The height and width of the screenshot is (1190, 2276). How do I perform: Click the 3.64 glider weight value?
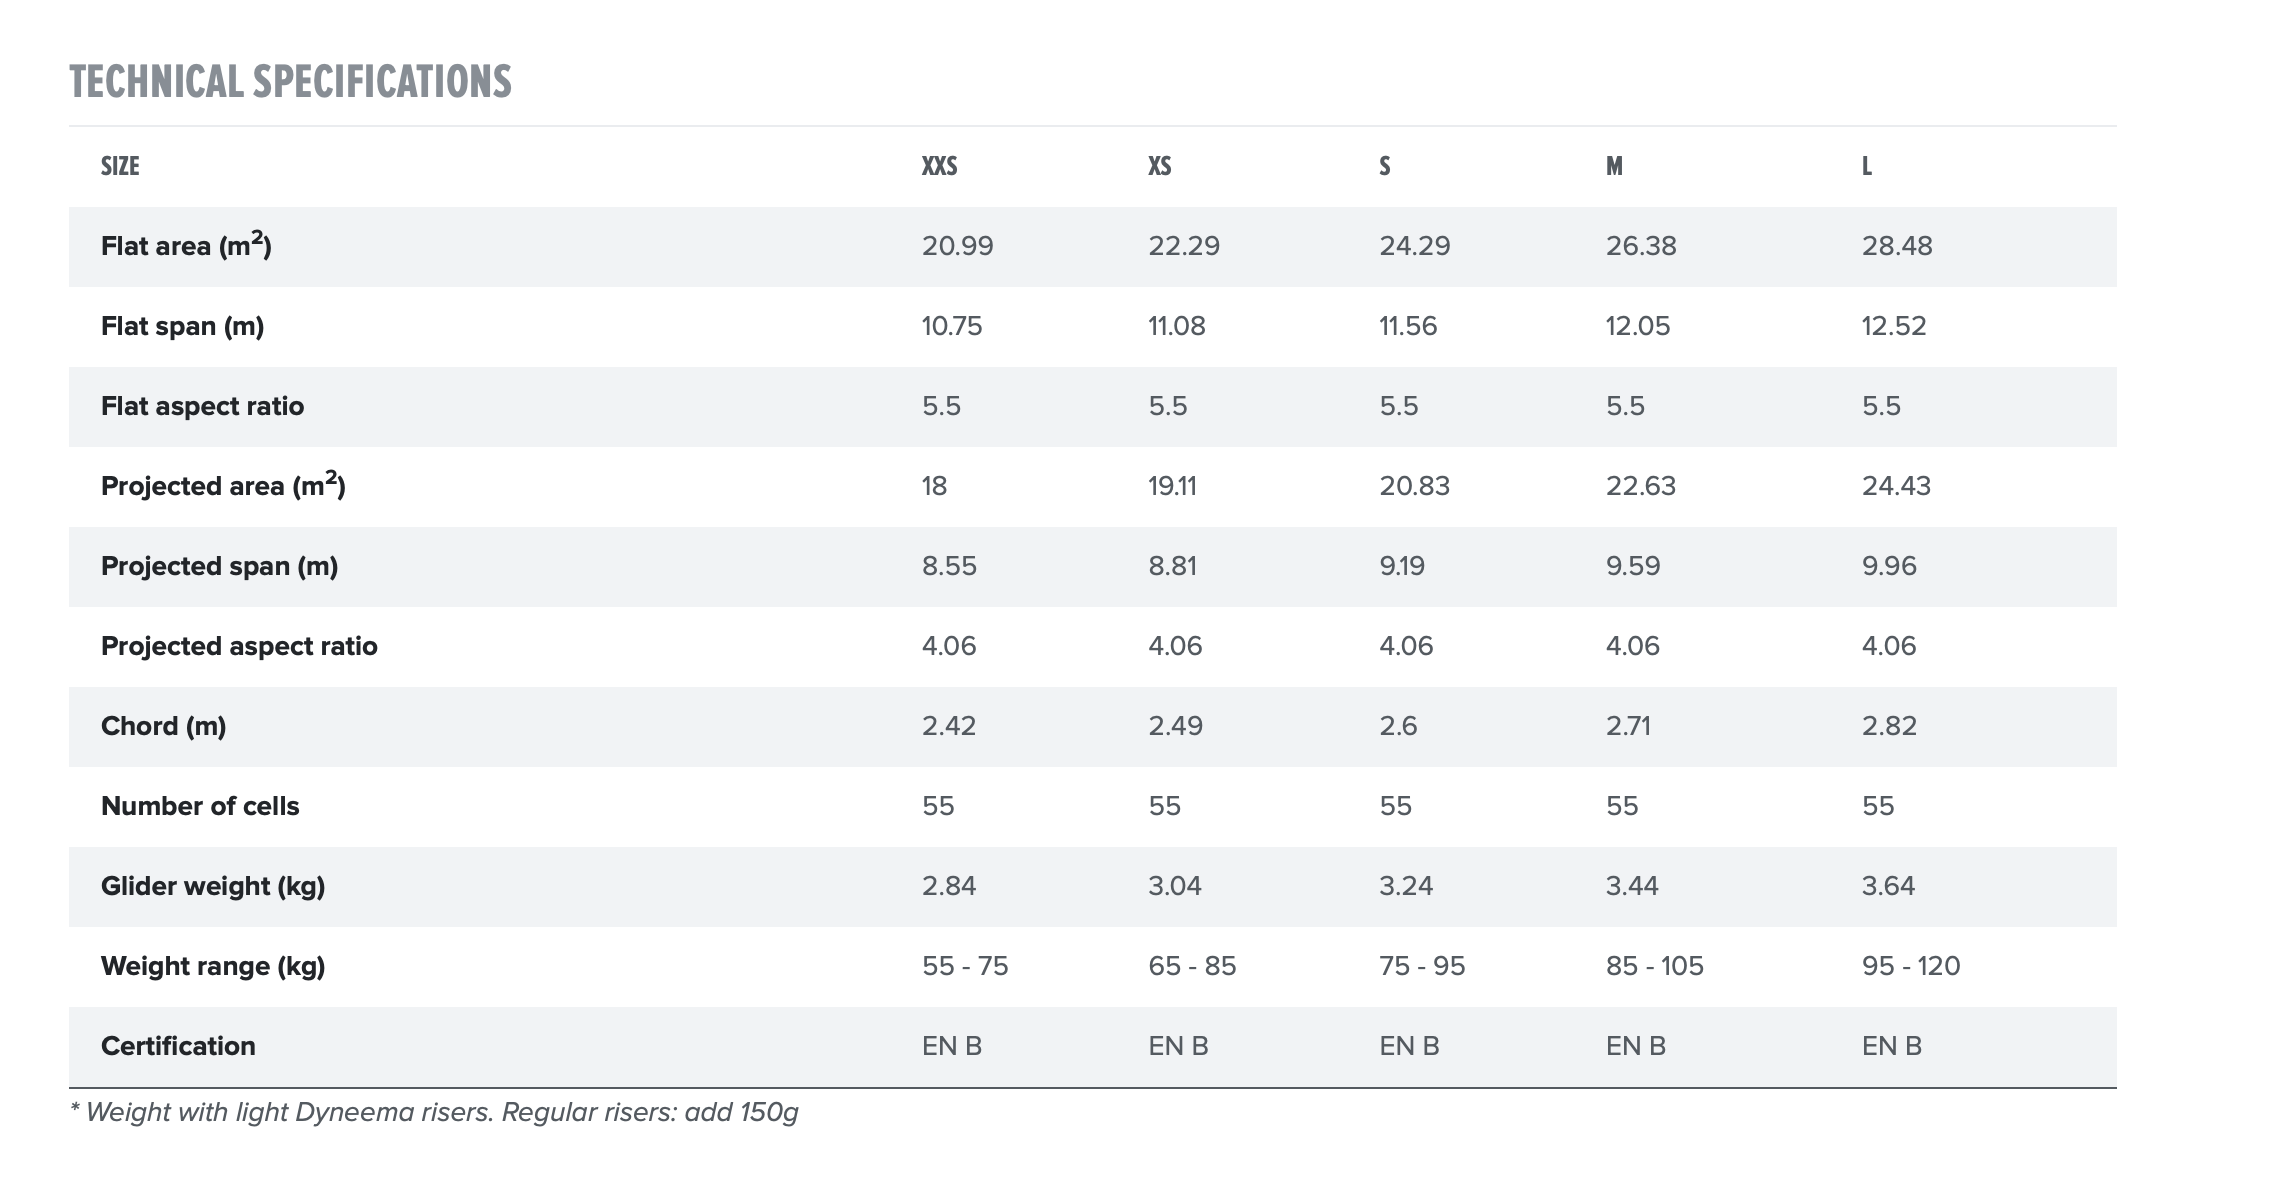tap(1888, 886)
